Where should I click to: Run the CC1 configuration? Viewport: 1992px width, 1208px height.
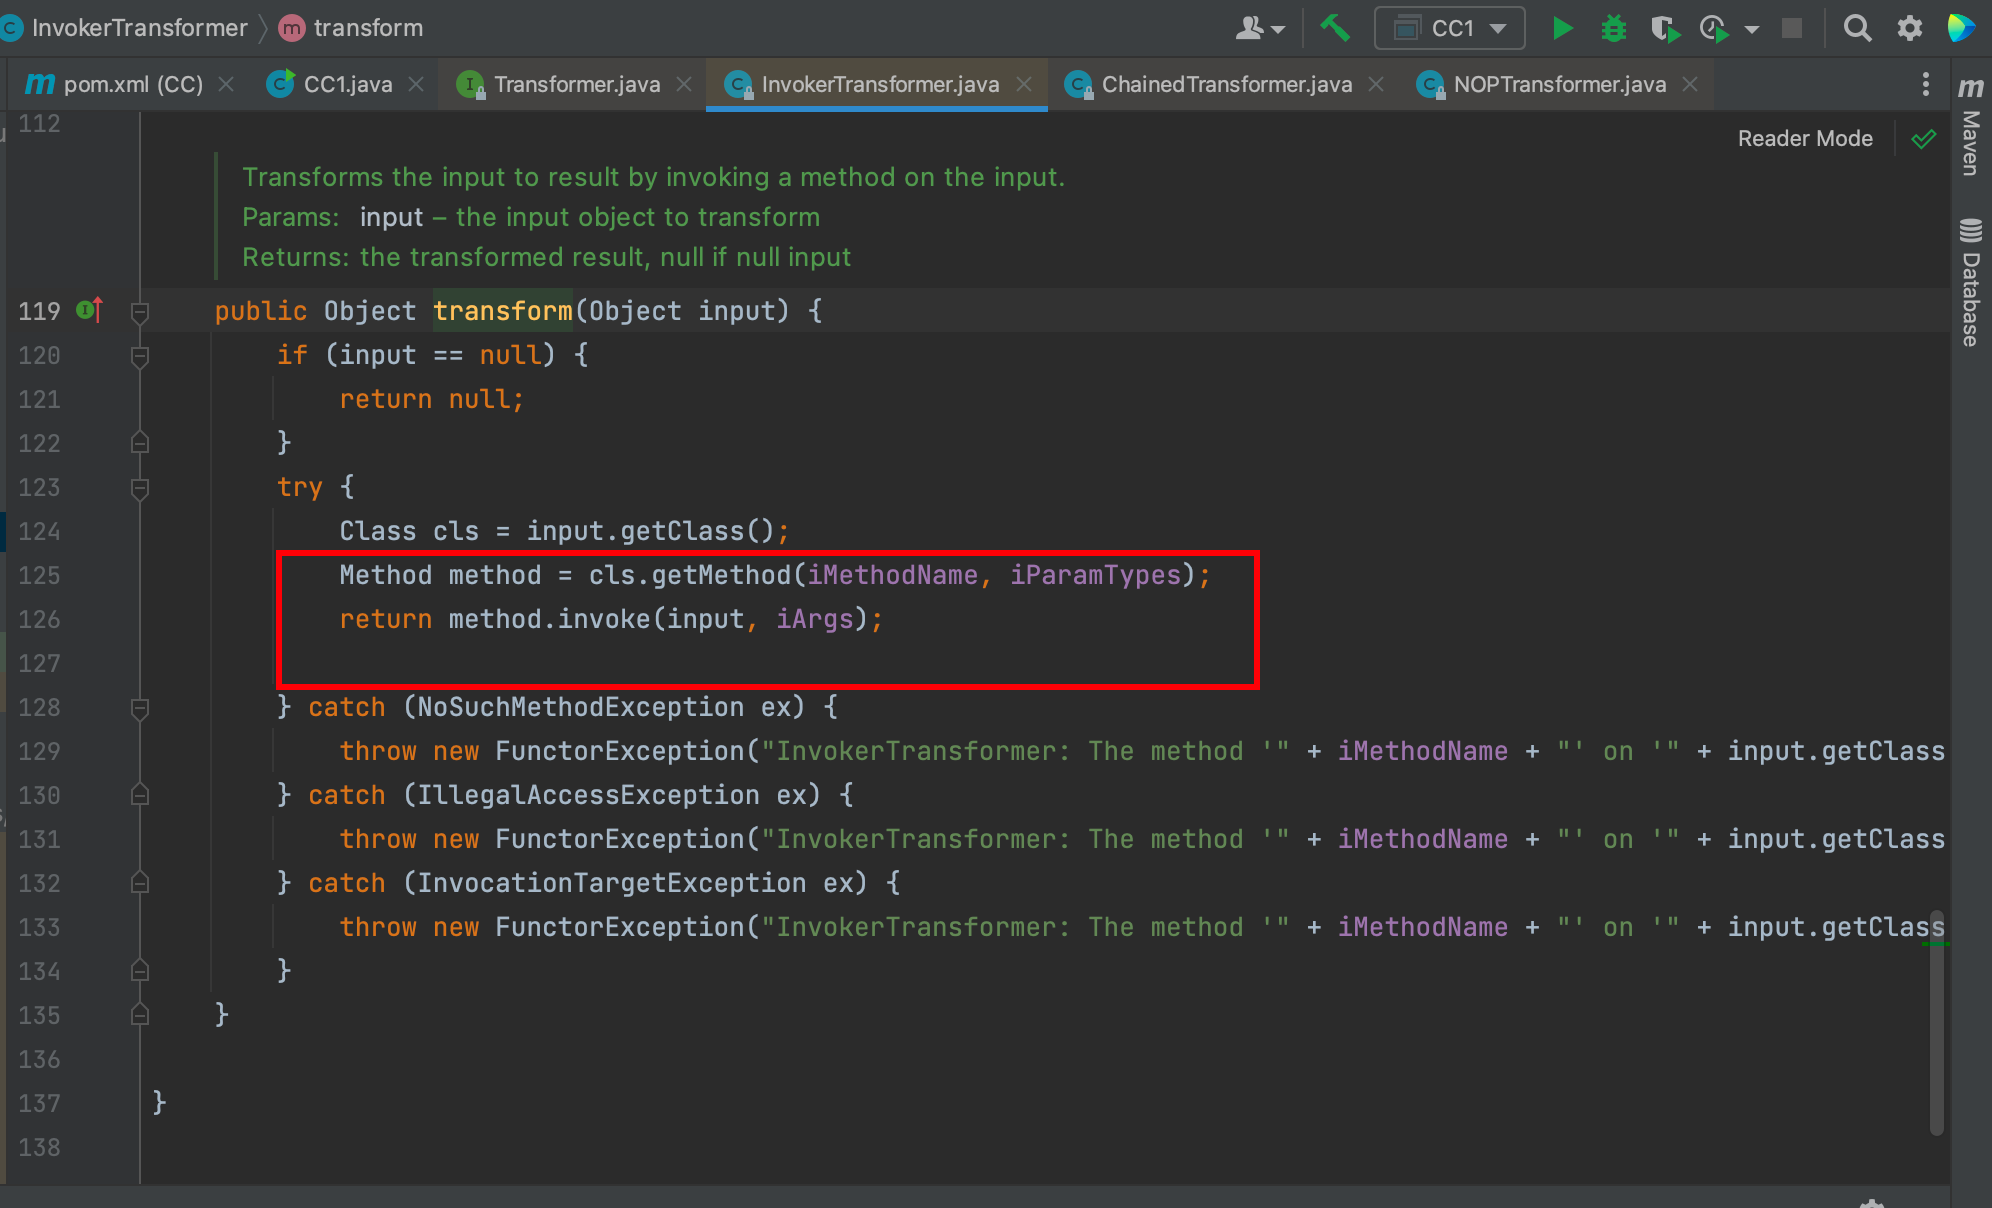1562,28
